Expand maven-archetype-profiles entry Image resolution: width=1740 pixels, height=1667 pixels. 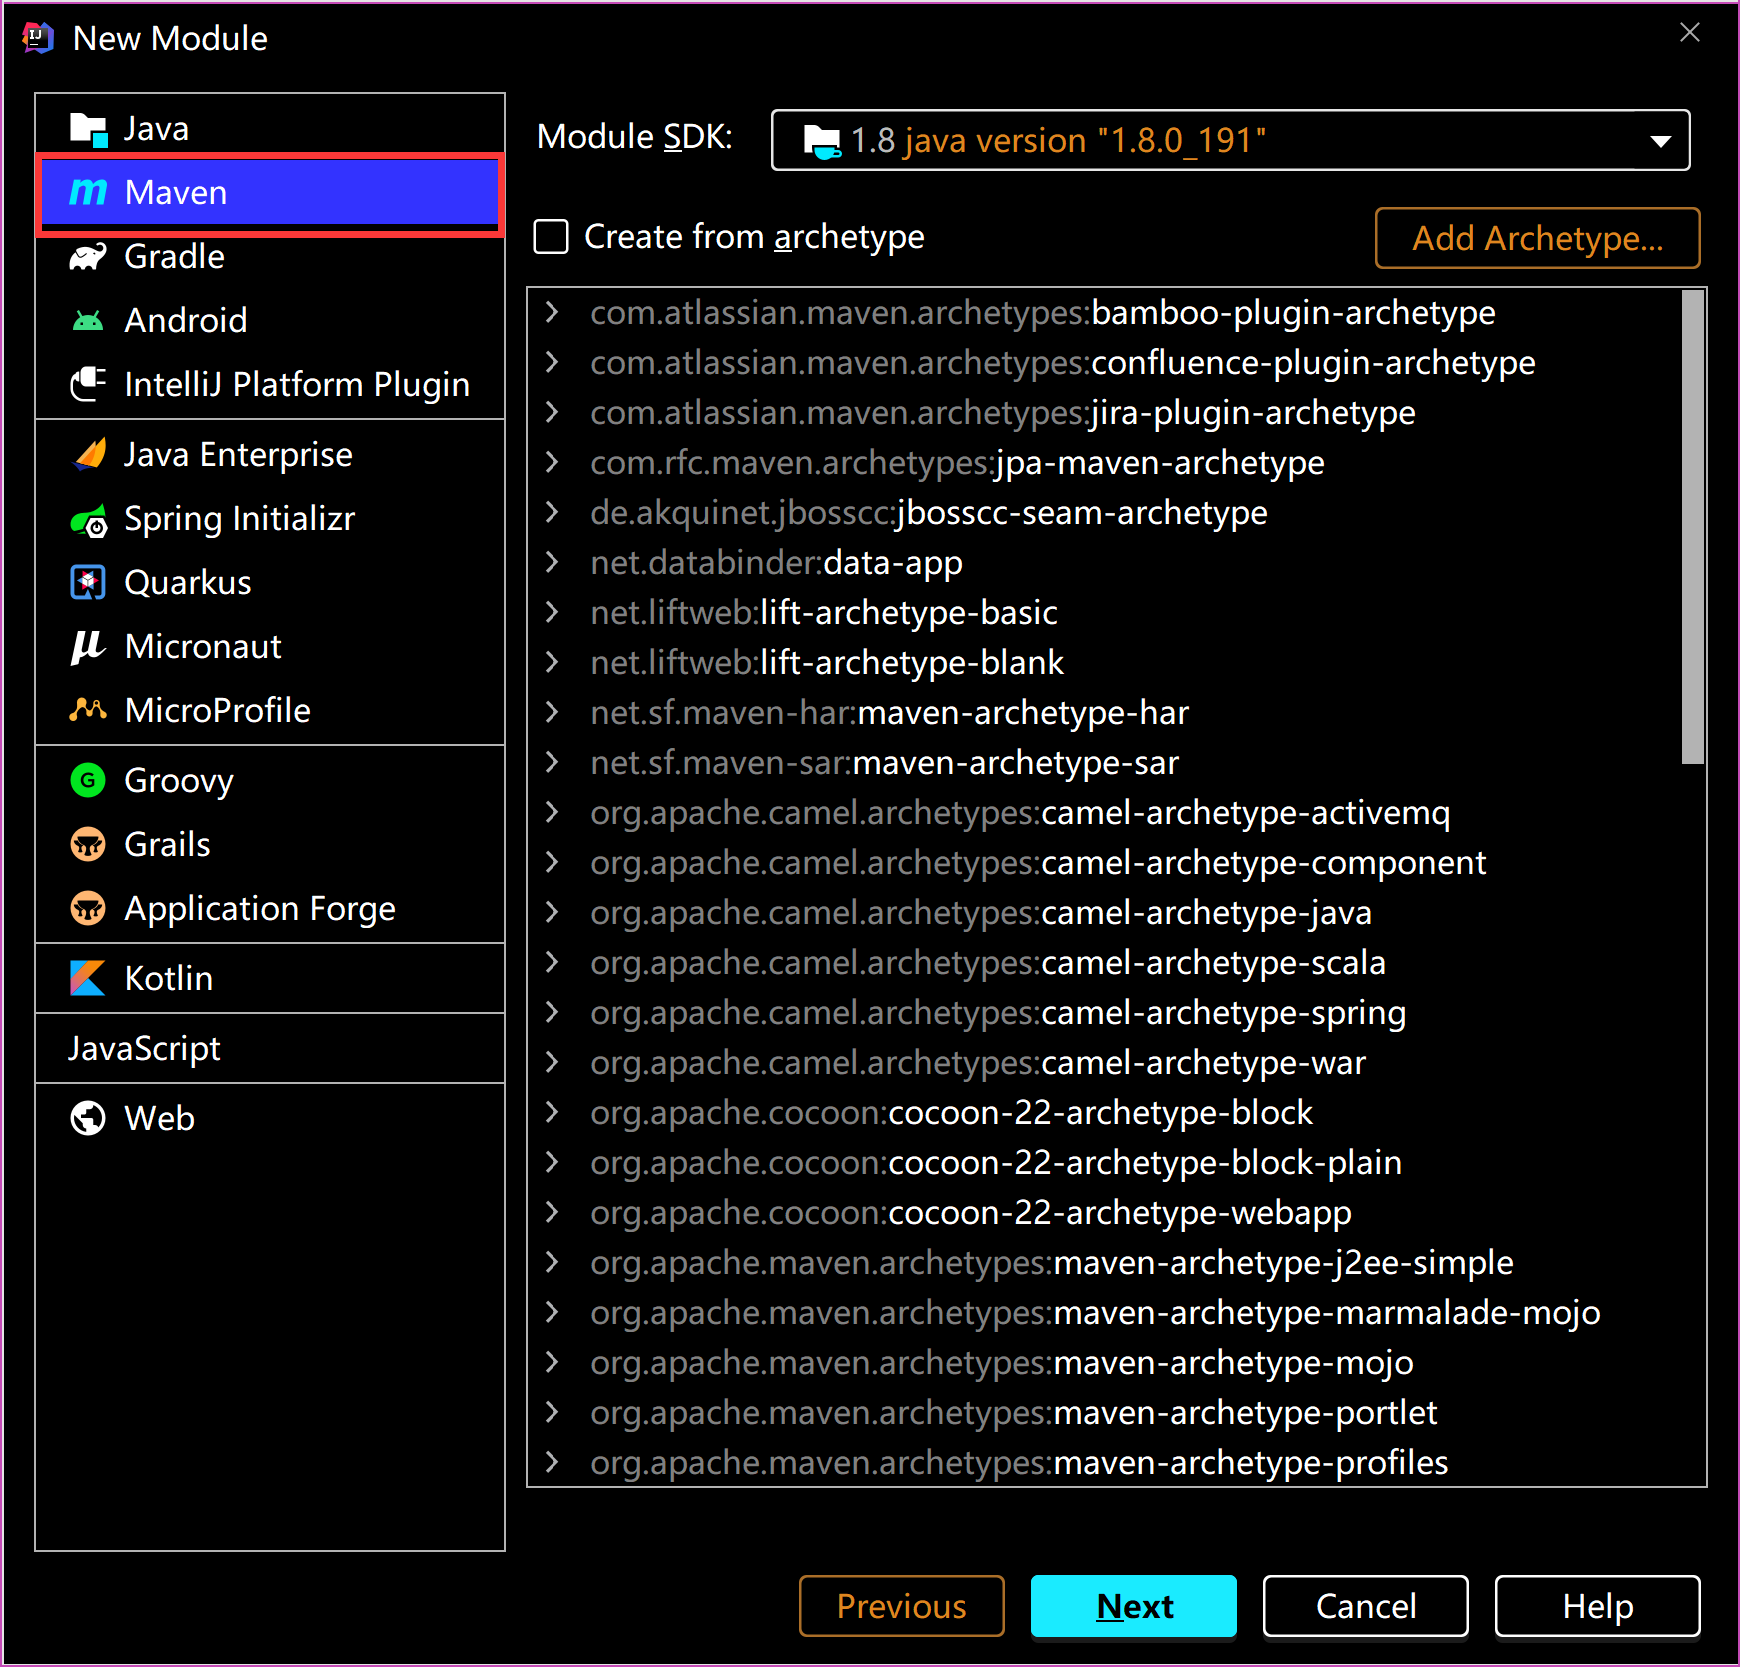tap(551, 1462)
